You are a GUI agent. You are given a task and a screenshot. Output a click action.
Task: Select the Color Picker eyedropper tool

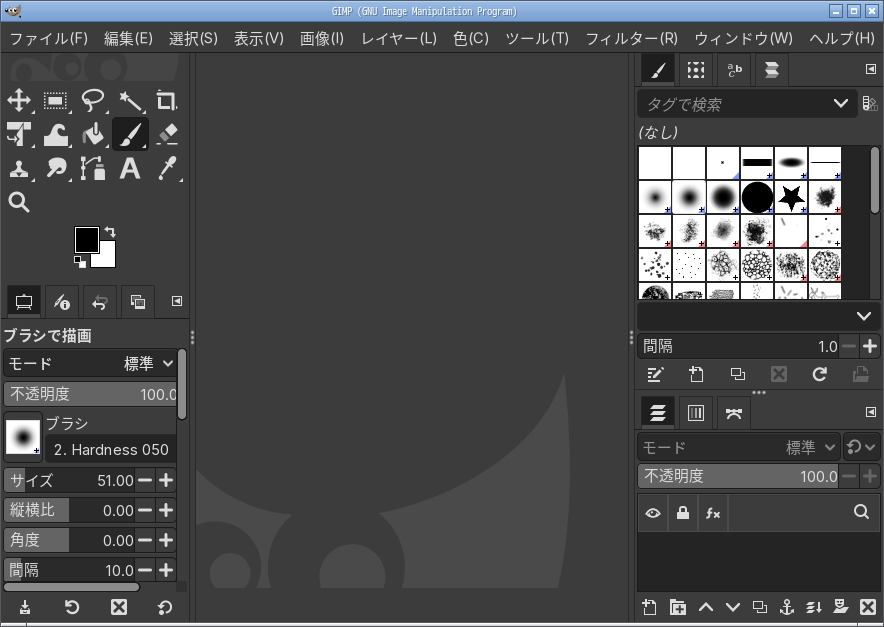[x=166, y=169]
